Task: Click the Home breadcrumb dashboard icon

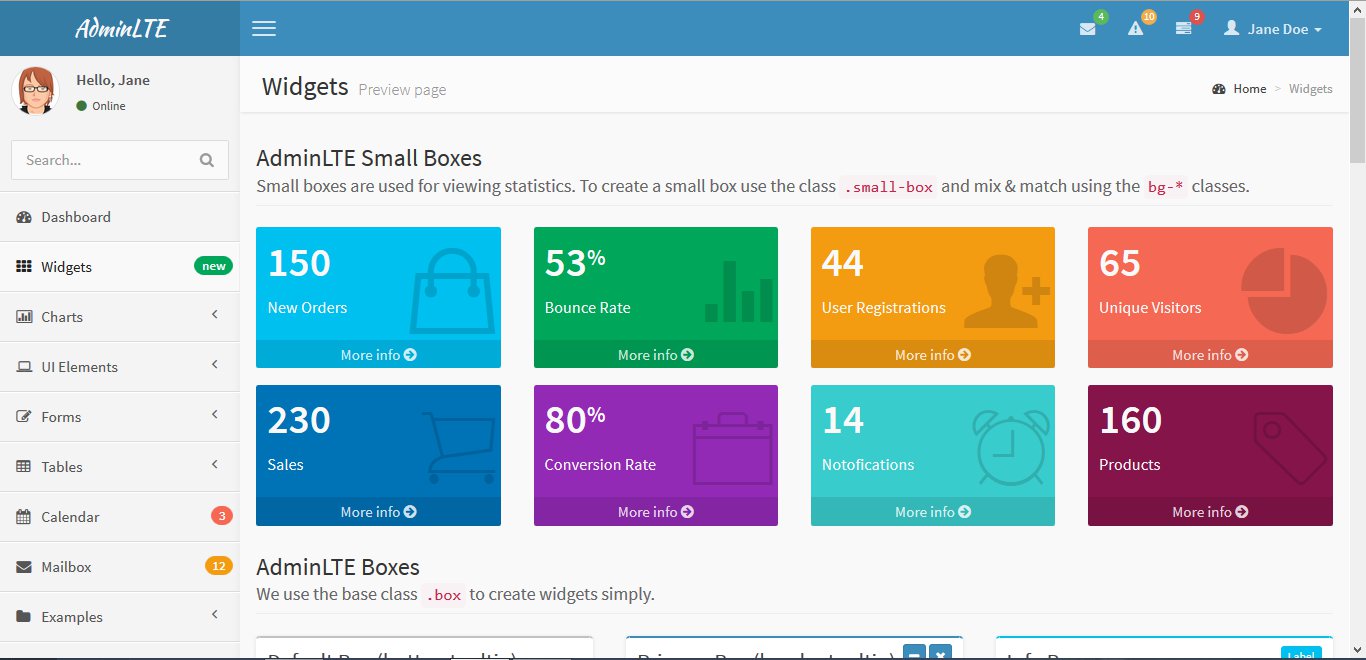Action: coord(1219,89)
